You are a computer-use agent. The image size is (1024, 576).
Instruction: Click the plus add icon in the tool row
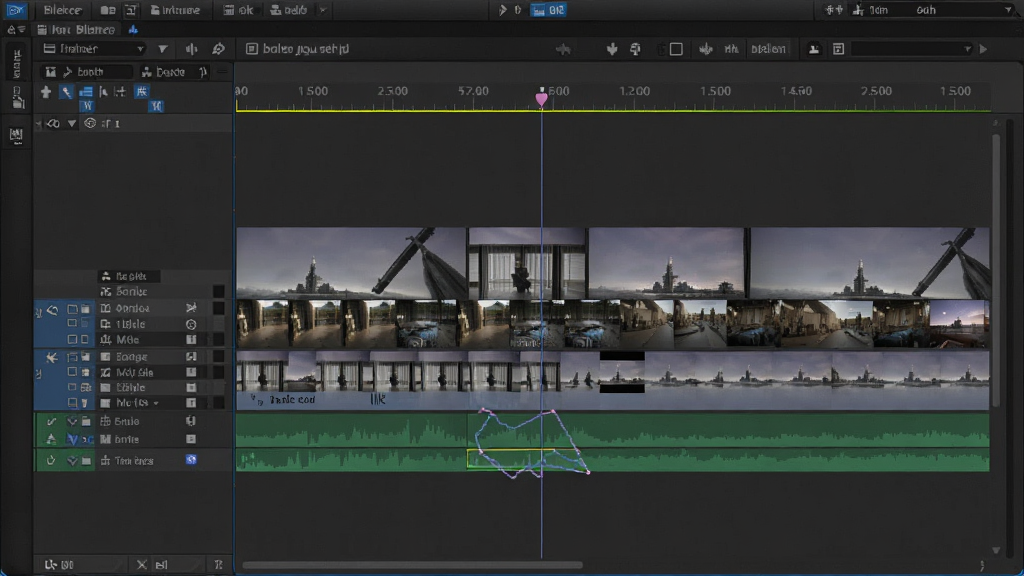click(46, 91)
